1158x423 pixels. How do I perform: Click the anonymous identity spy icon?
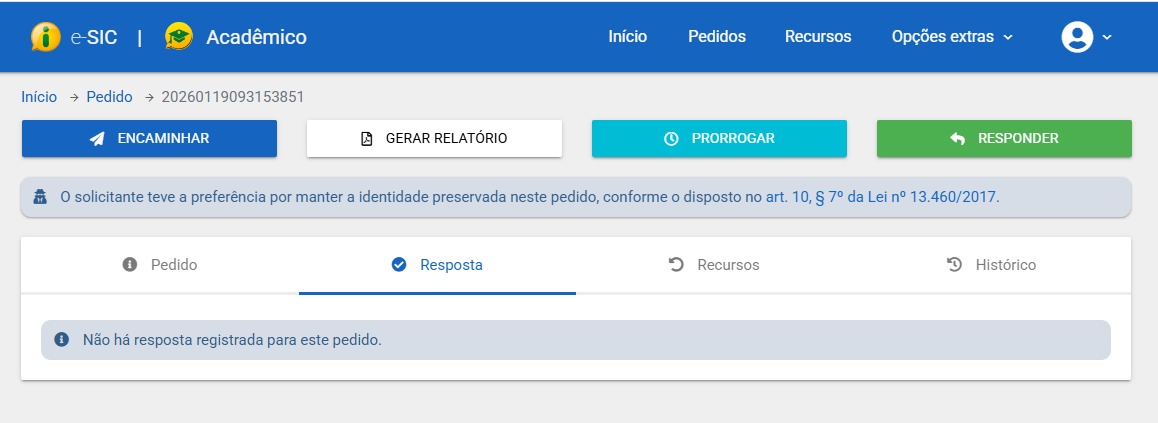(x=40, y=197)
